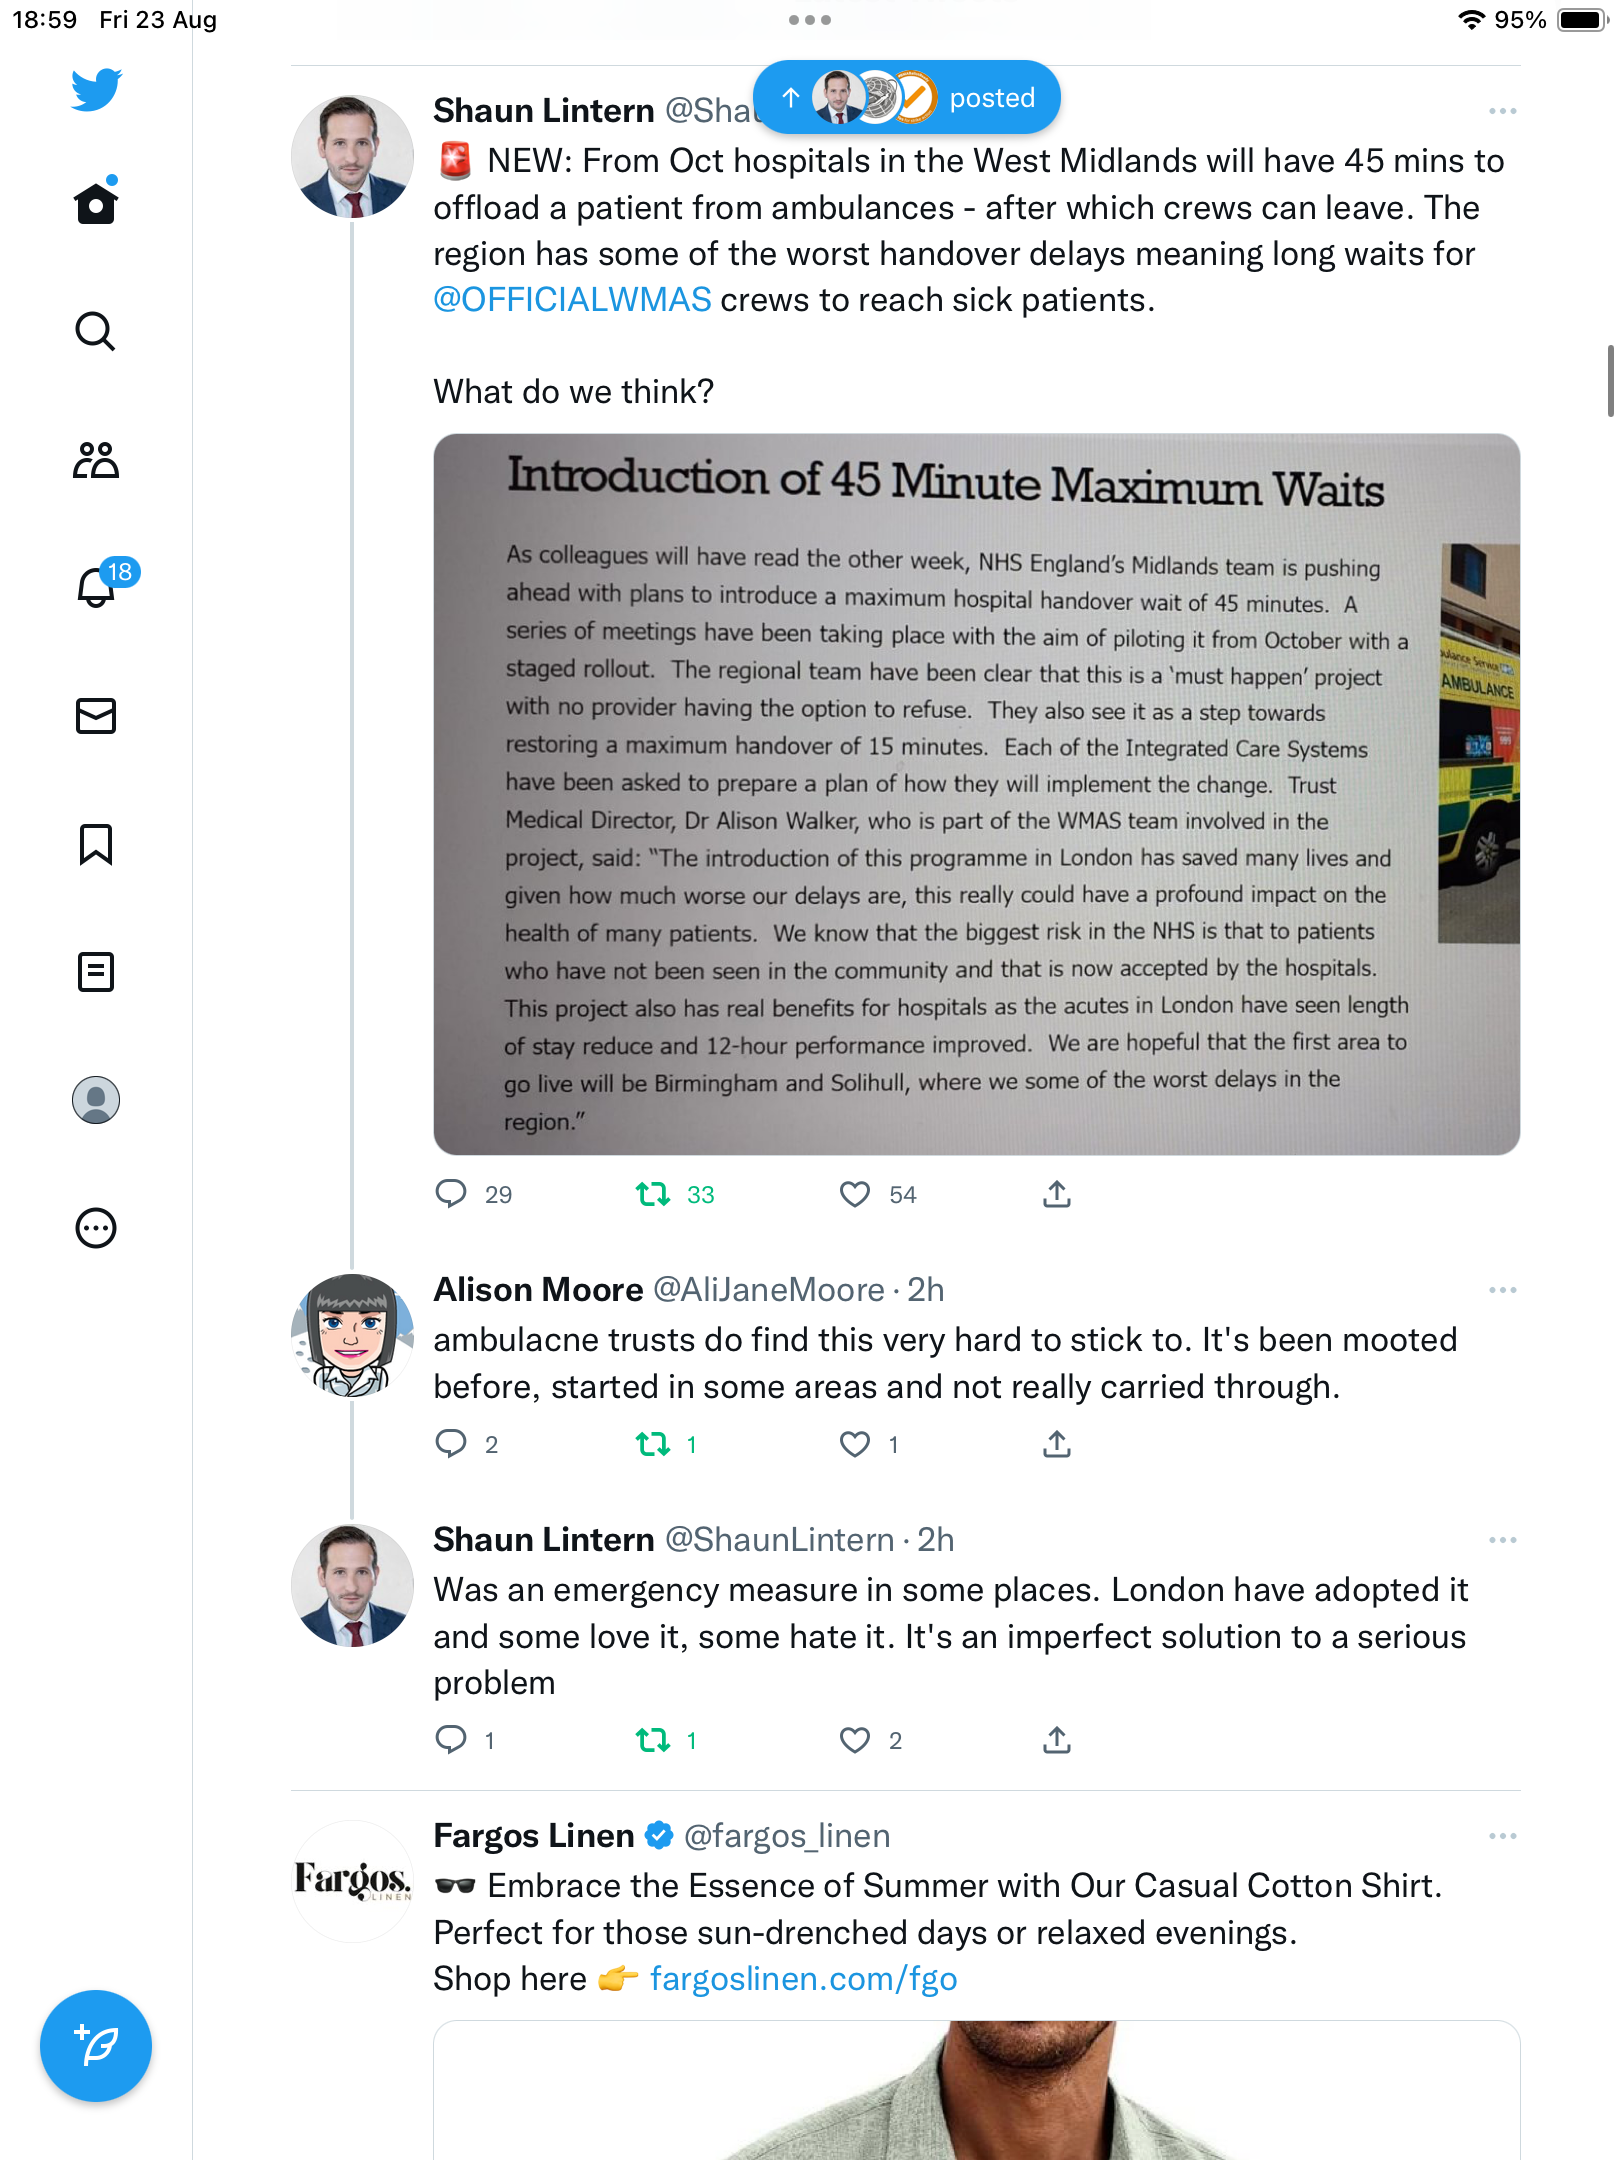Open more options on Alison Moore's reply

[x=1502, y=1290]
